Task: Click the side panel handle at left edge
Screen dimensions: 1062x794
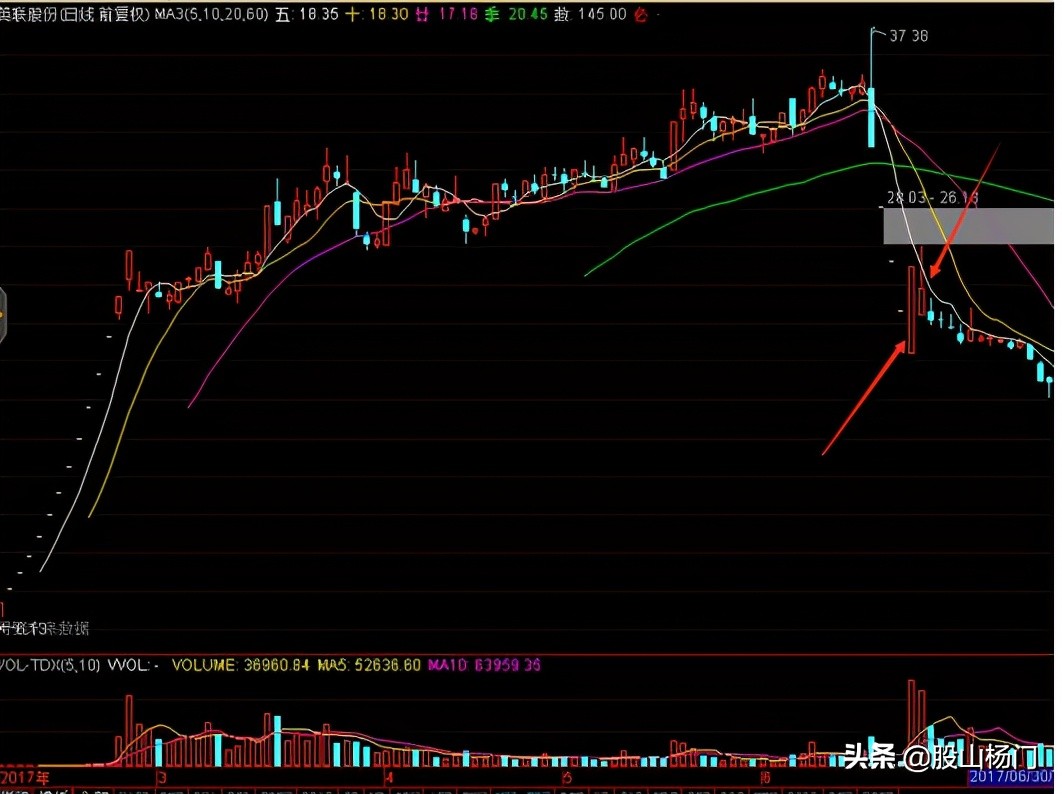Action: [3, 315]
